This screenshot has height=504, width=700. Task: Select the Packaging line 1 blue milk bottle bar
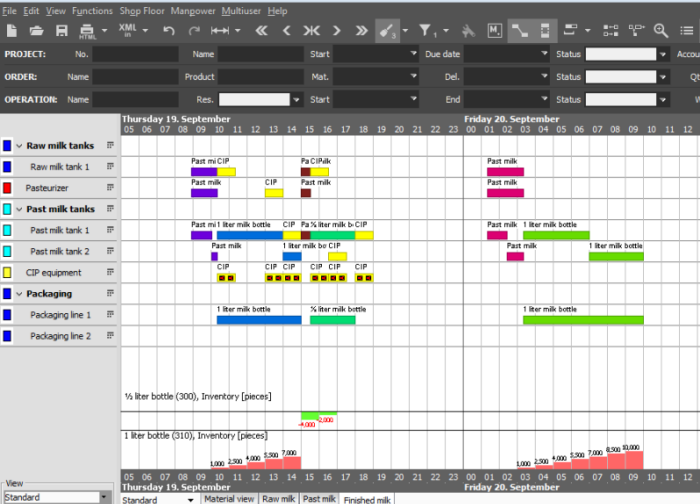click(x=259, y=320)
